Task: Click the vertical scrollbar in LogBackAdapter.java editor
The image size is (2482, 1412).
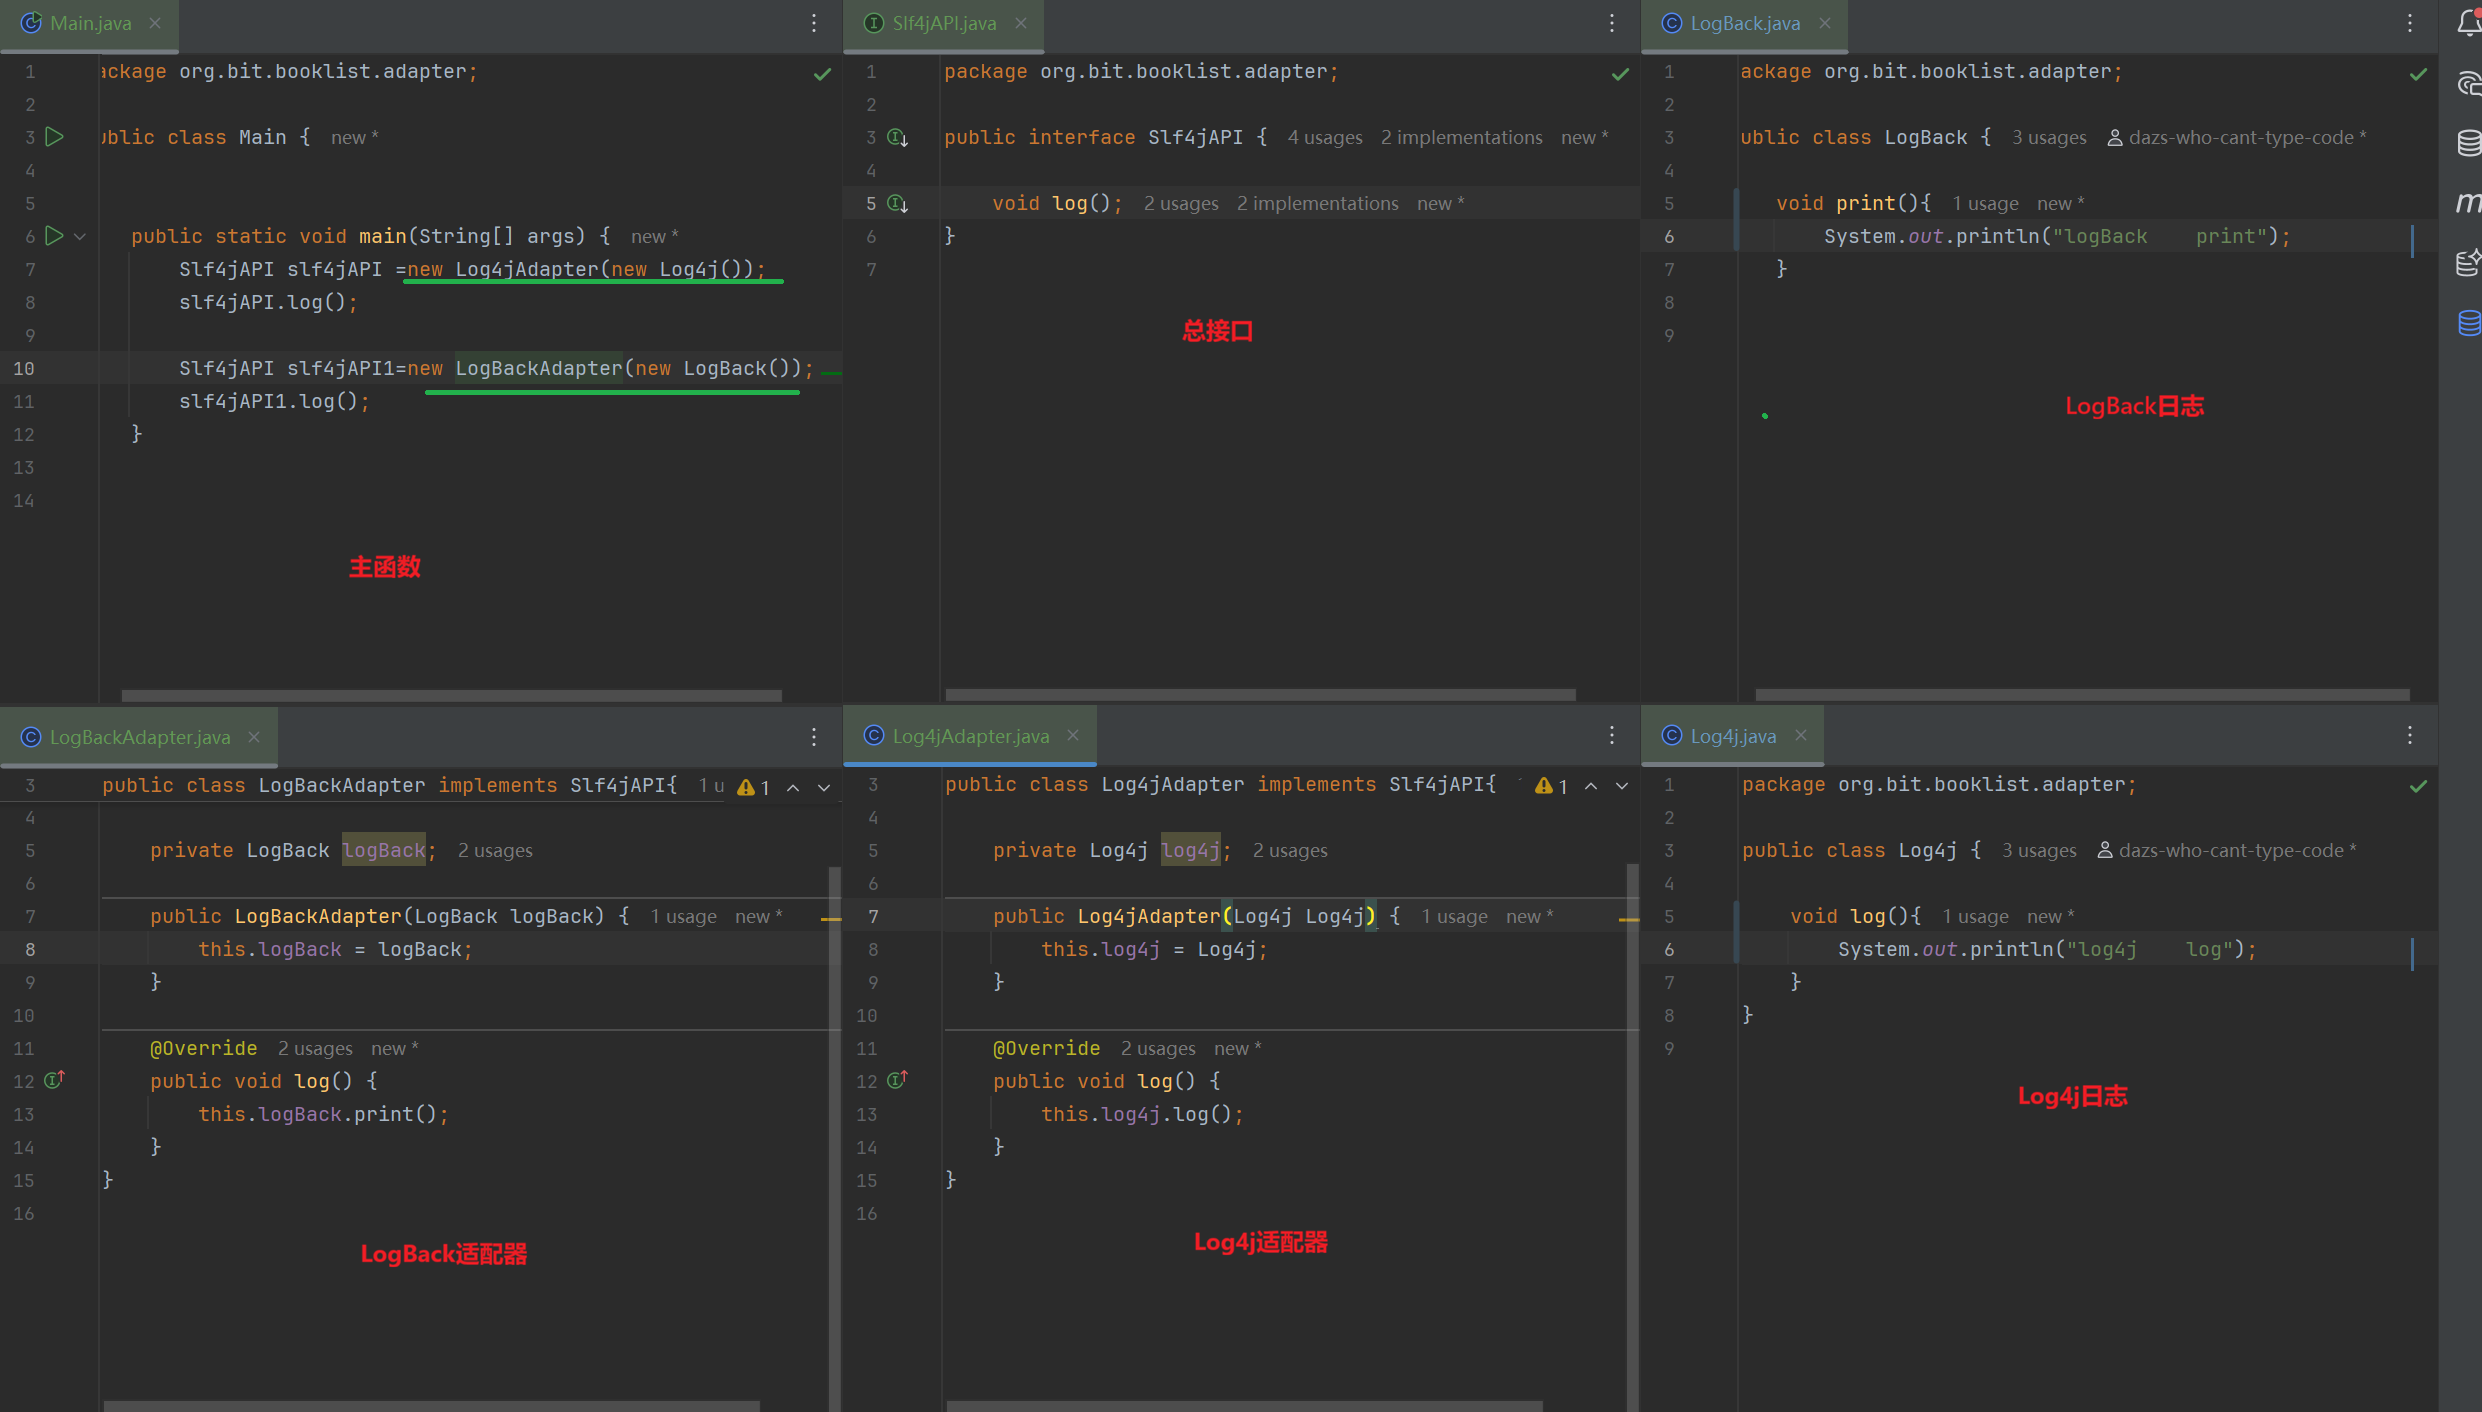Action: point(834,1137)
